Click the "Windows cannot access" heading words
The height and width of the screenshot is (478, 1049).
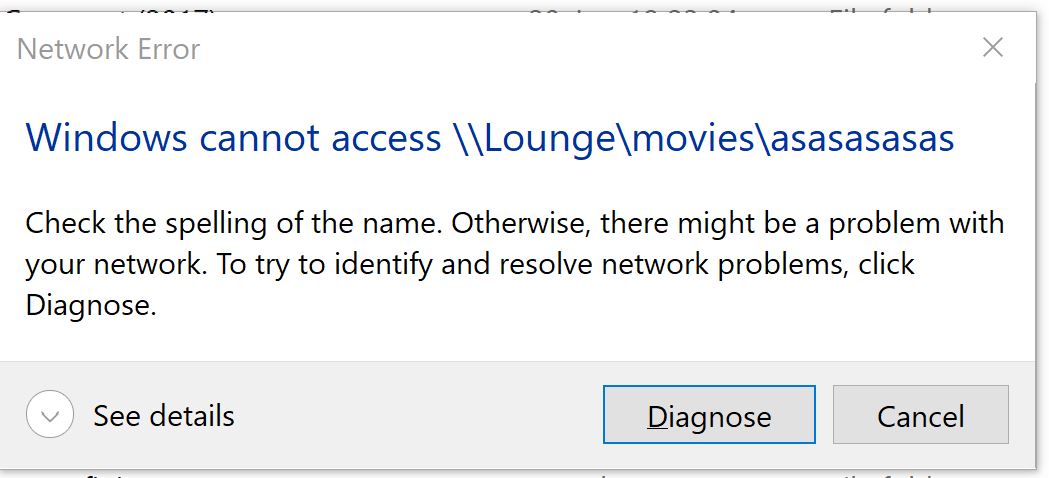[232, 138]
